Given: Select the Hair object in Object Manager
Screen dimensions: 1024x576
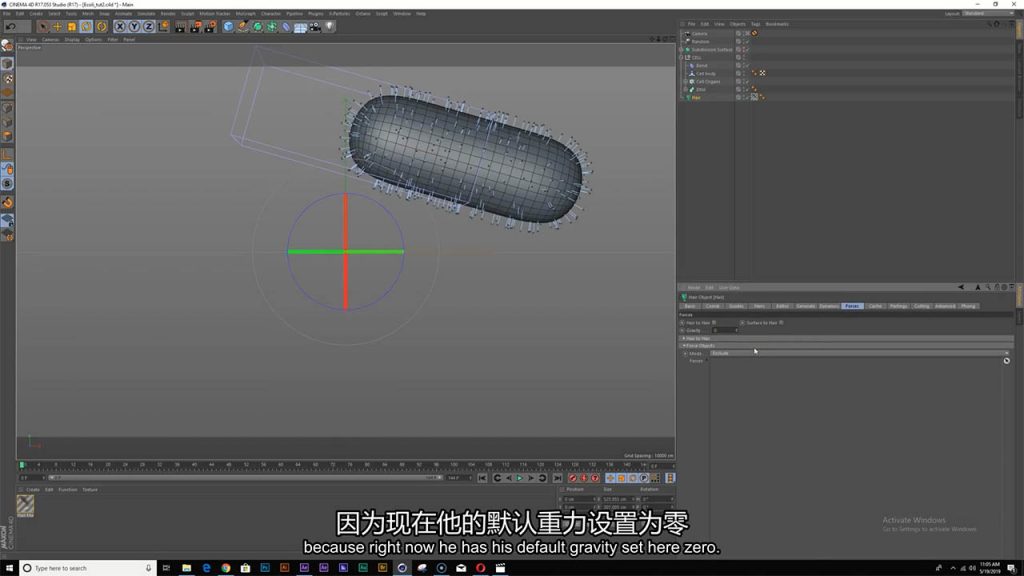Looking at the screenshot, I should [696, 97].
